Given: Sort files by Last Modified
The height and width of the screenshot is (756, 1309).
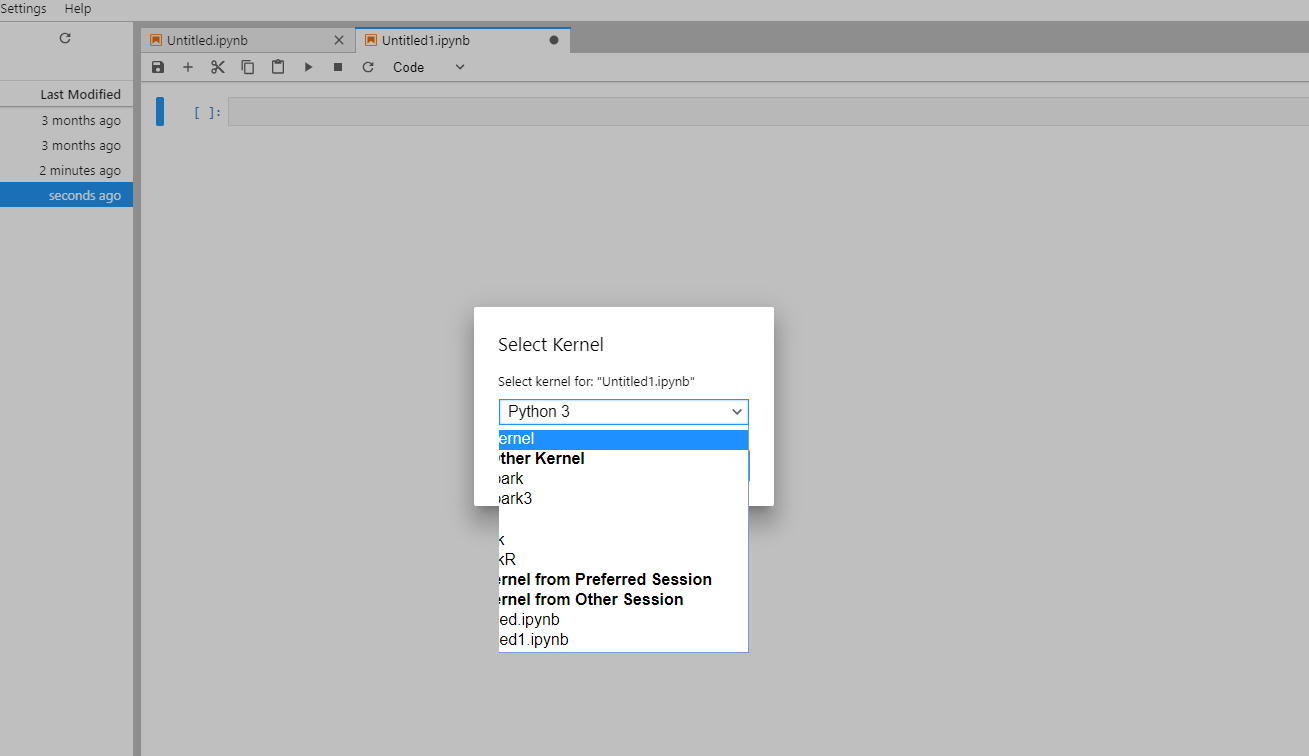Looking at the screenshot, I should coord(80,93).
